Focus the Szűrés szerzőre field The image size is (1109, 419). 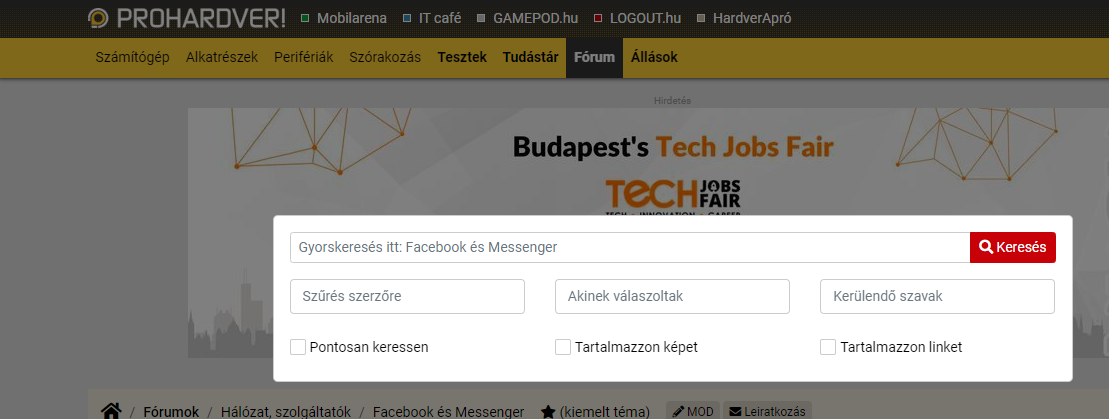[407, 297]
